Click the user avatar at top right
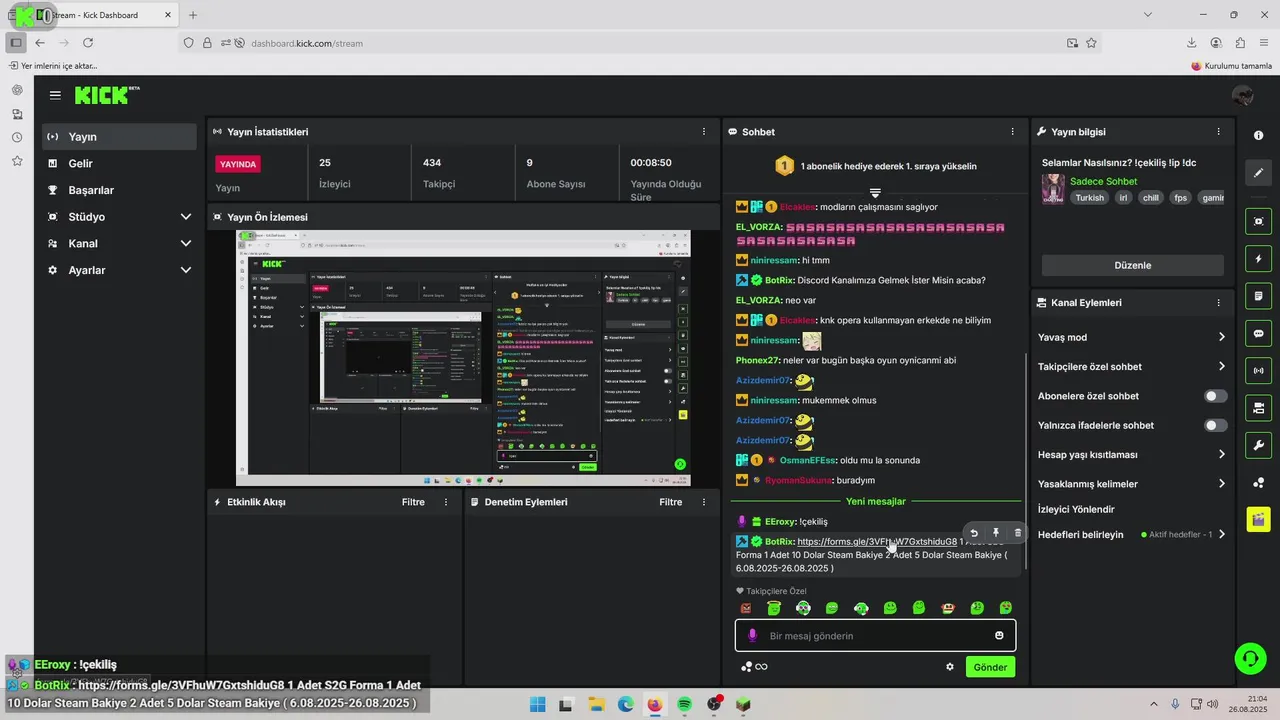Screen dimensions: 1280x720 (x=1243, y=96)
